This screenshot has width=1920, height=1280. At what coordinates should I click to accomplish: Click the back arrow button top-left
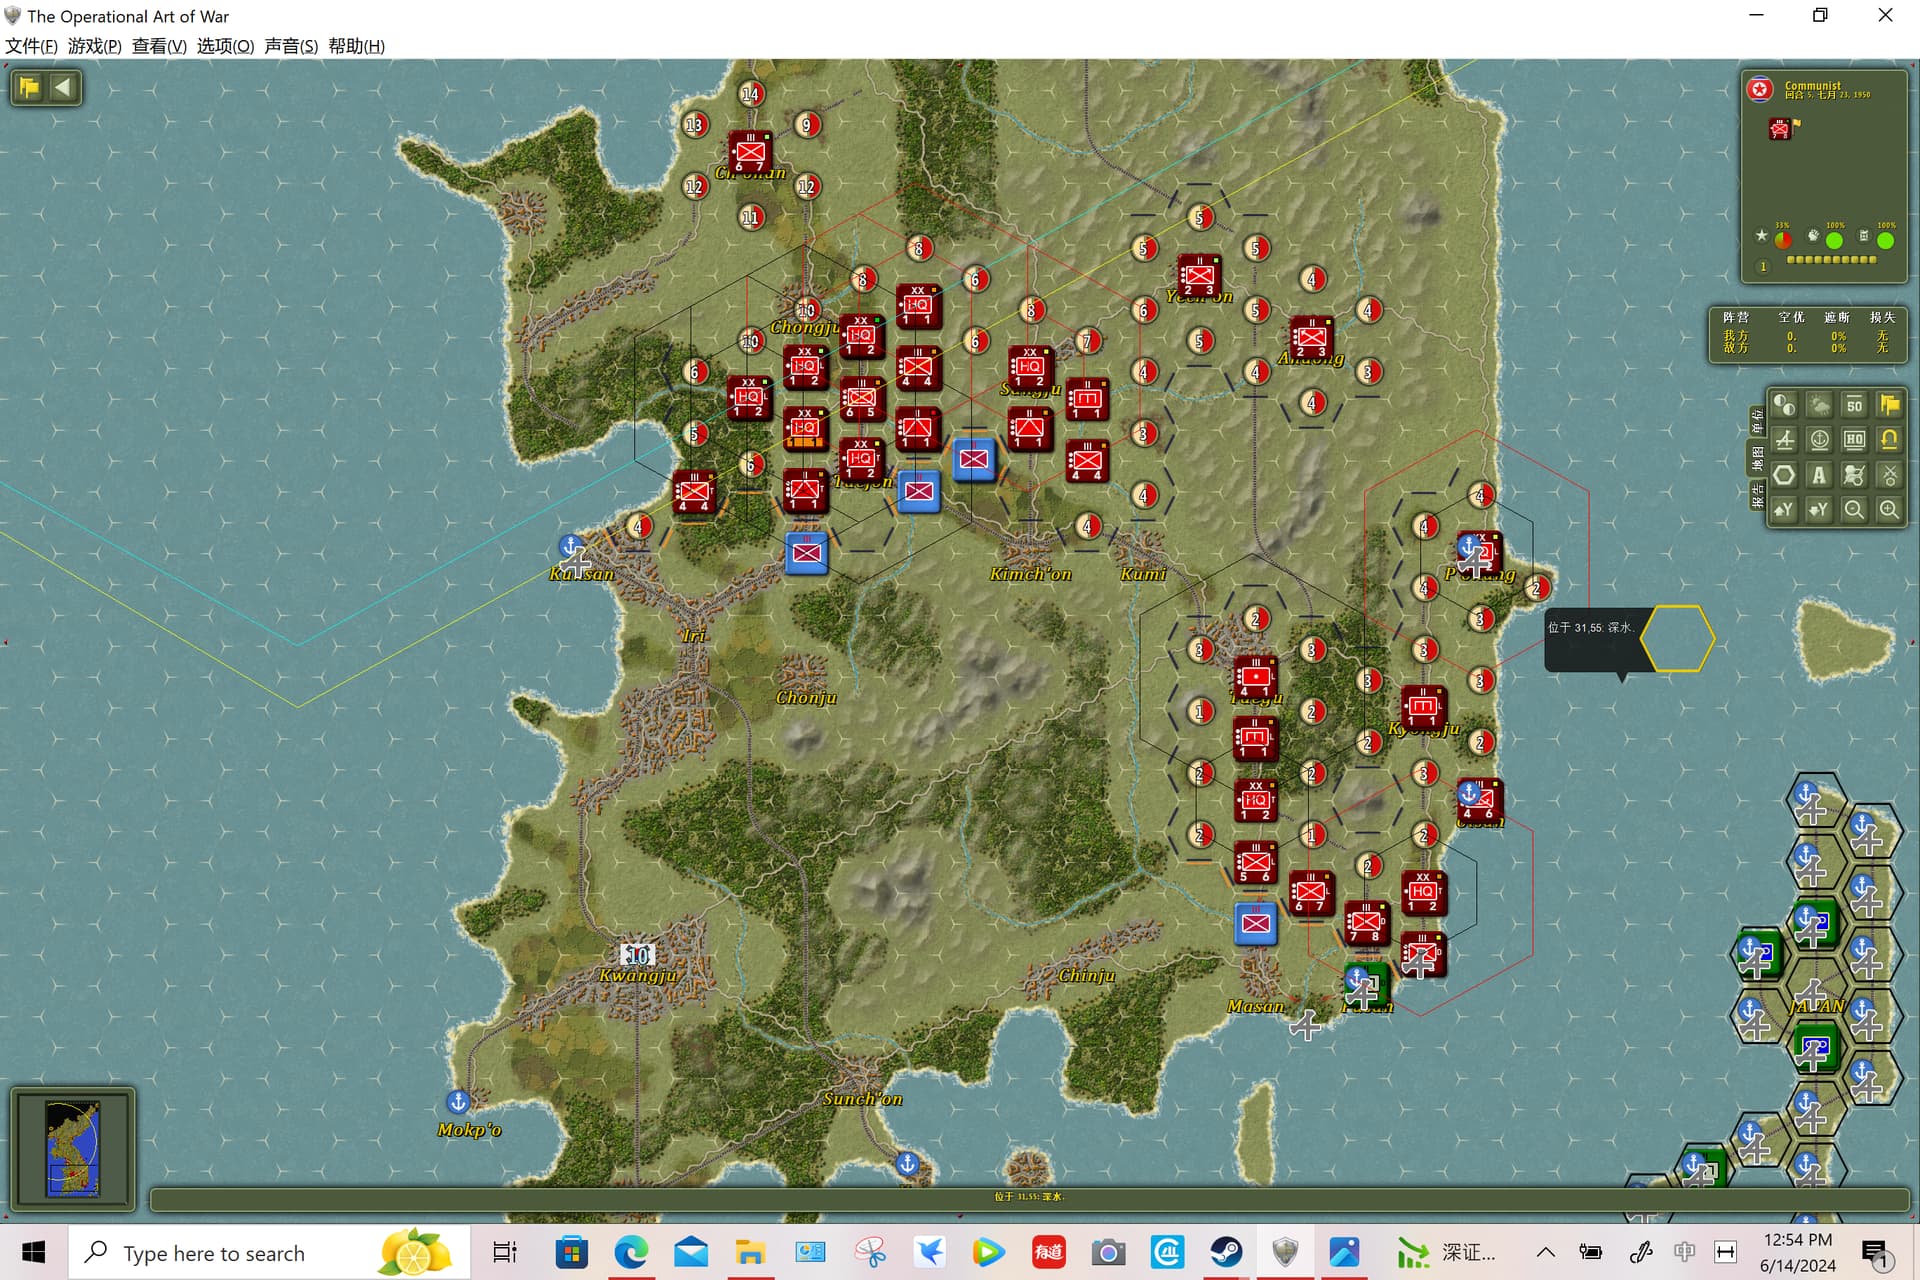[x=63, y=87]
